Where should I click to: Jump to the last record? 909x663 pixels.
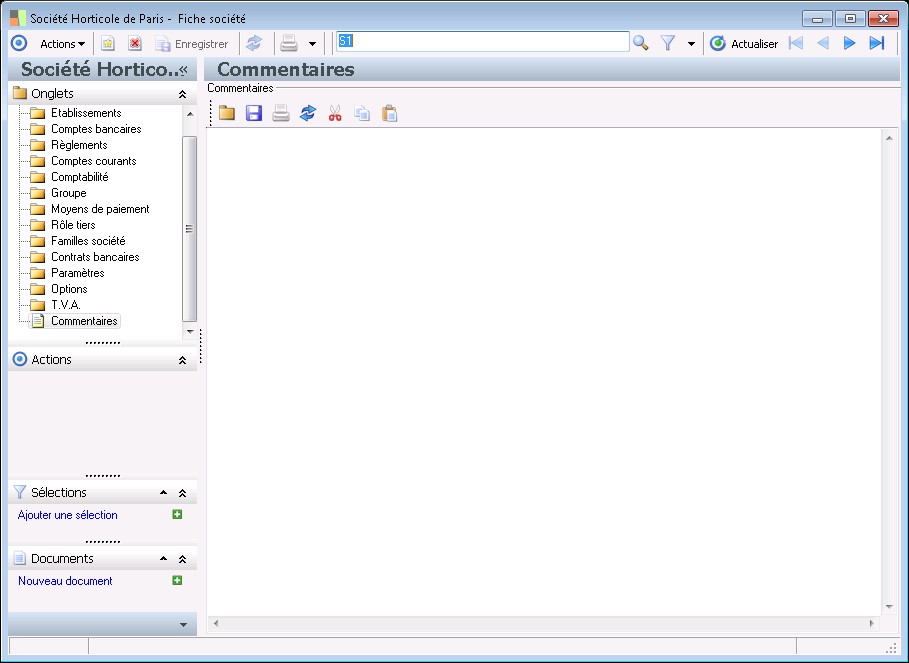(877, 43)
